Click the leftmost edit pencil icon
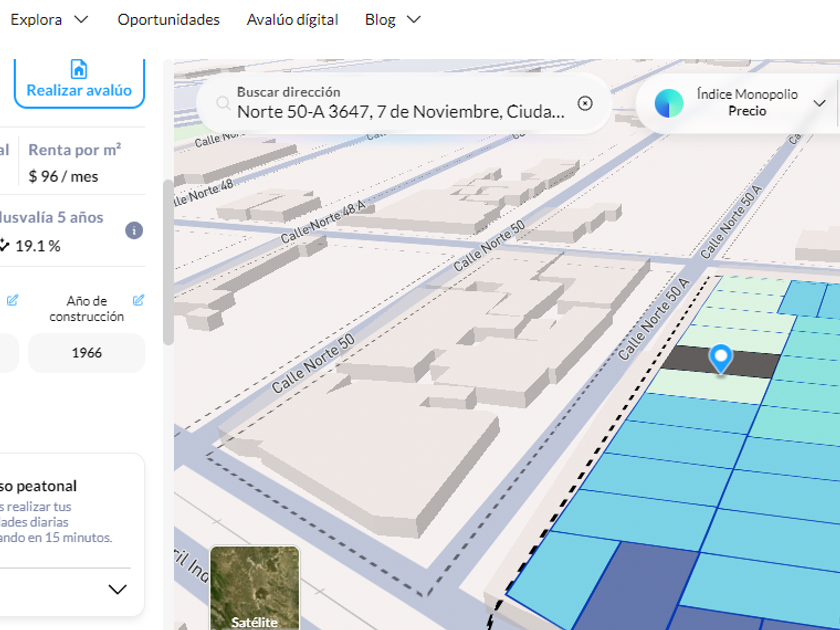 pyautogui.click(x=13, y=300)
